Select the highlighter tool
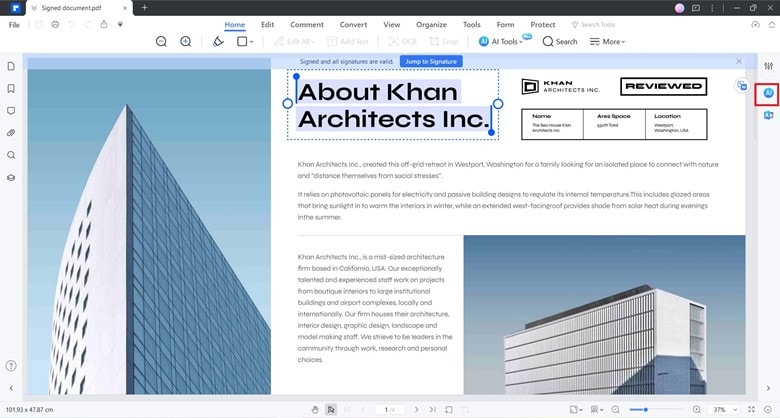780x418 pixels. click(218, 42)
